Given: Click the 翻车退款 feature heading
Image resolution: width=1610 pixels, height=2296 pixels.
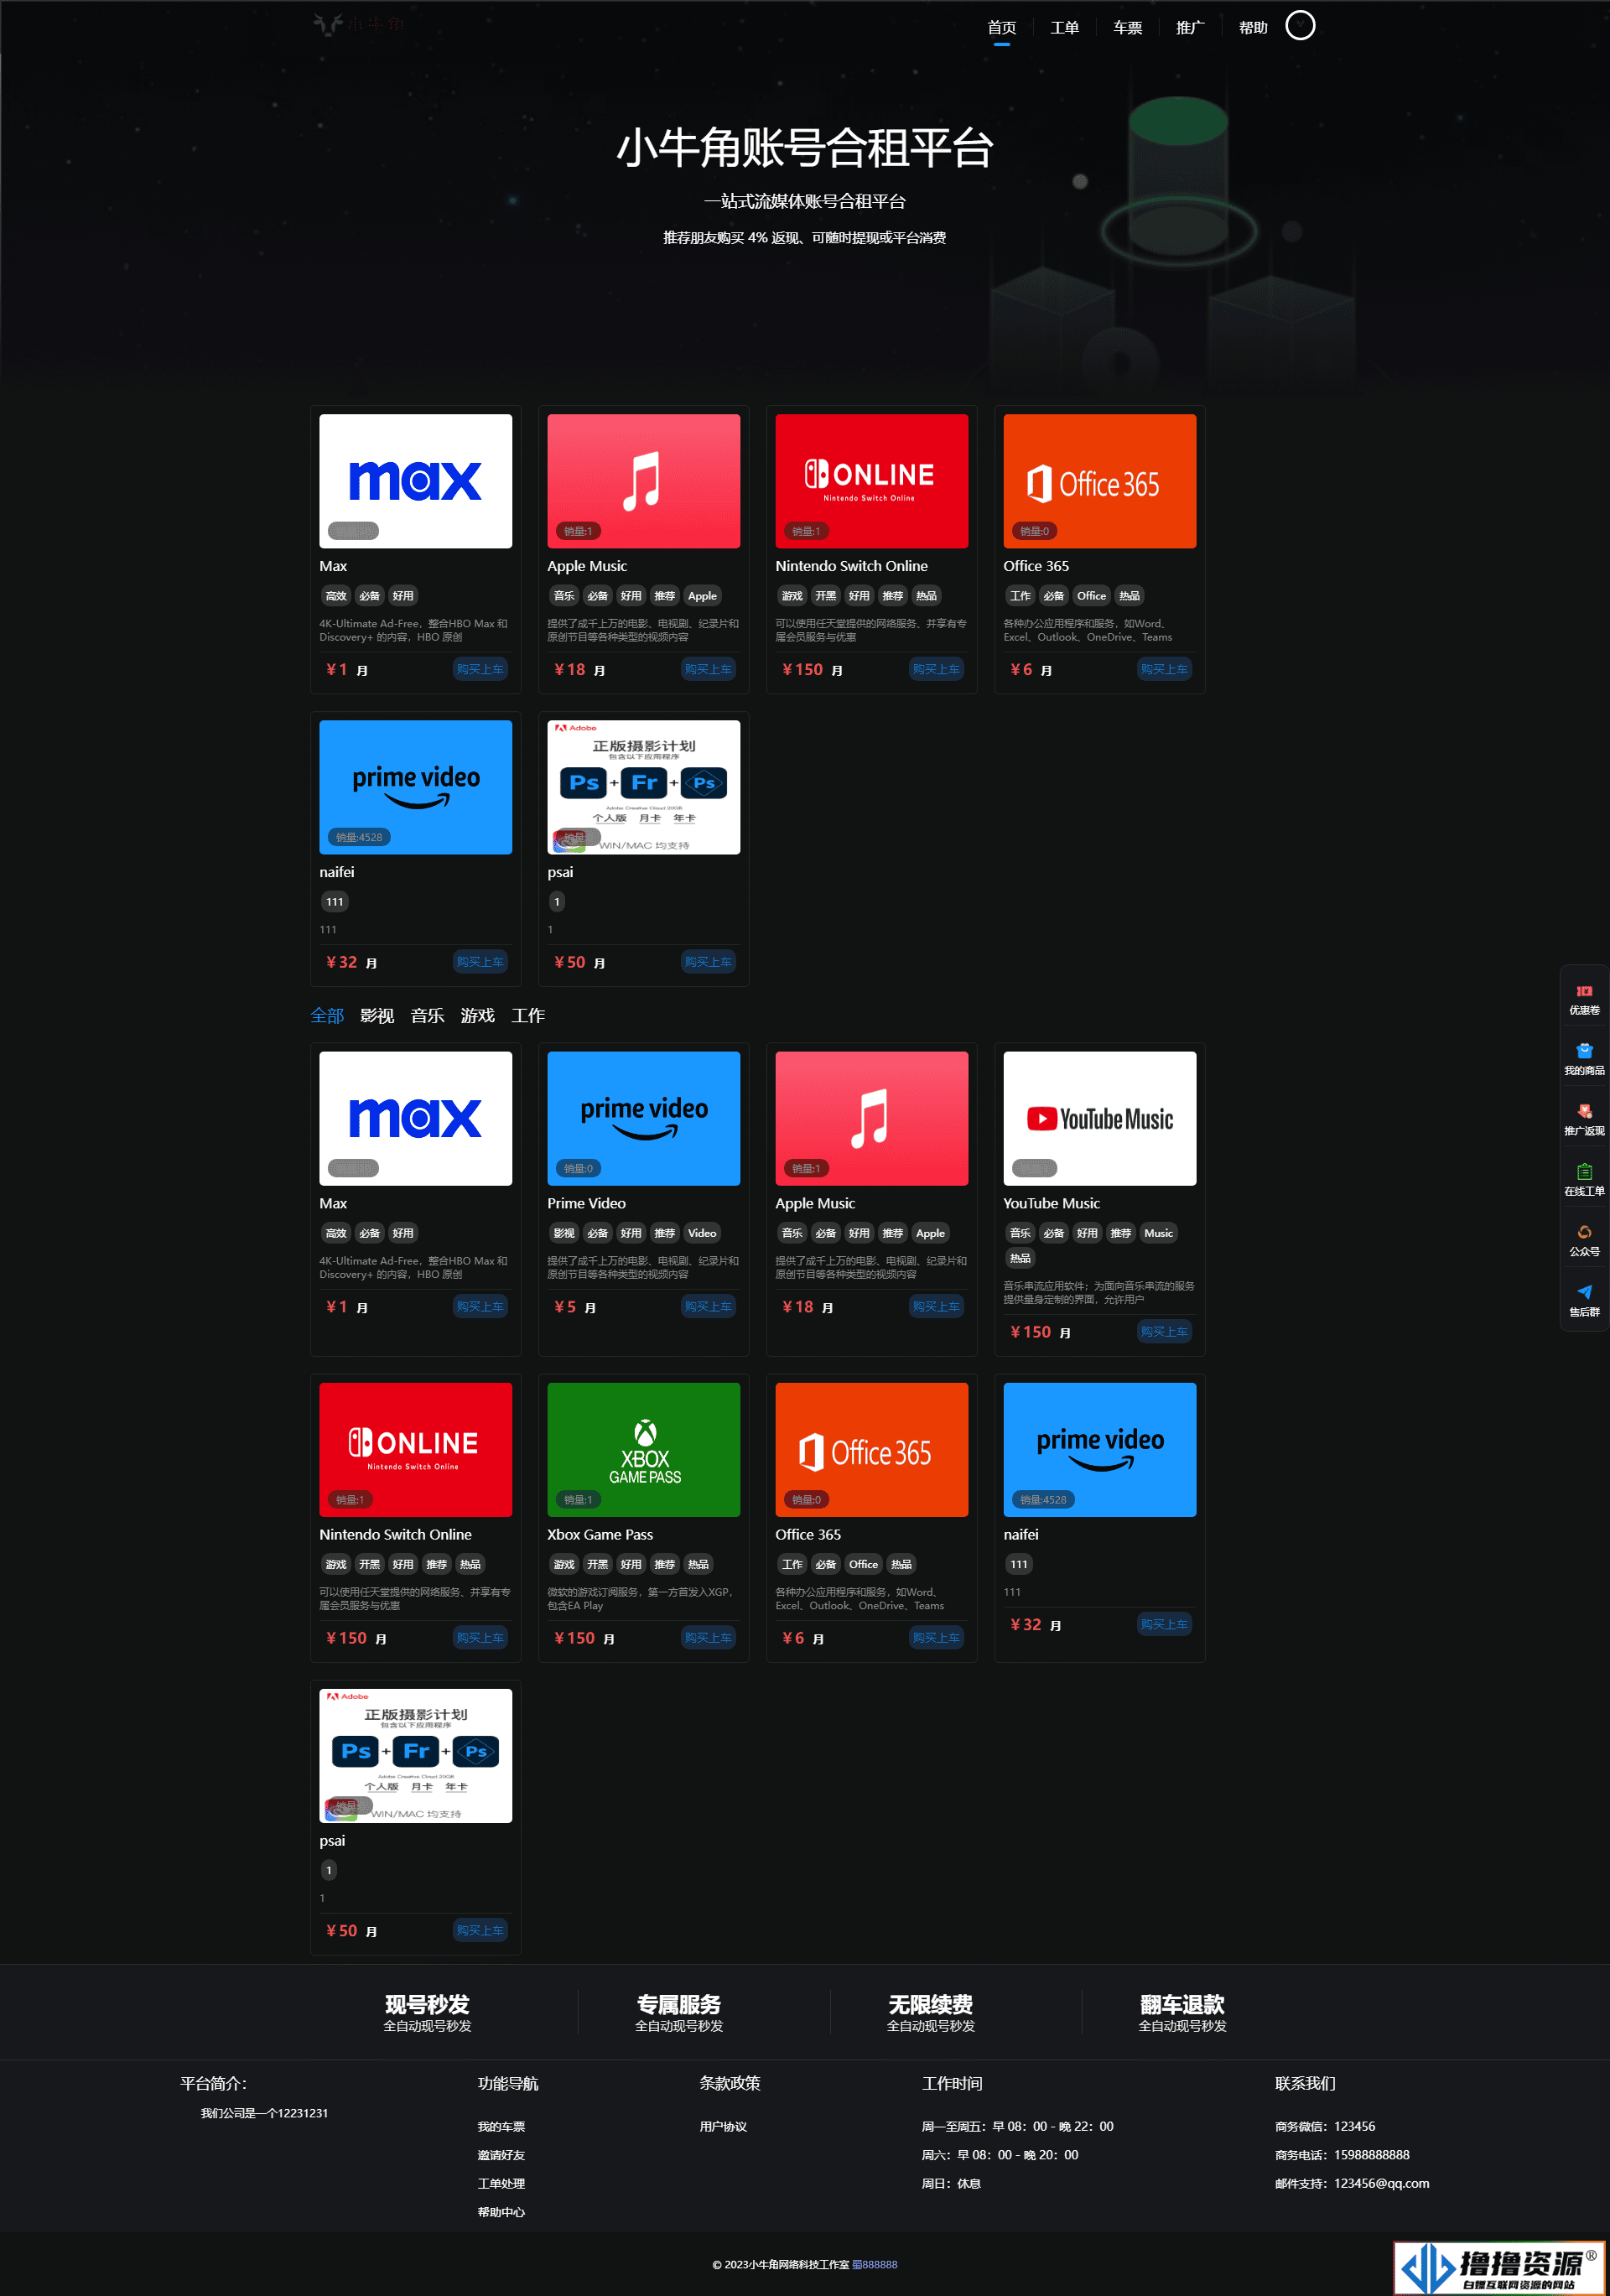Looking at the screenshot, I should click(1182, 2005).
